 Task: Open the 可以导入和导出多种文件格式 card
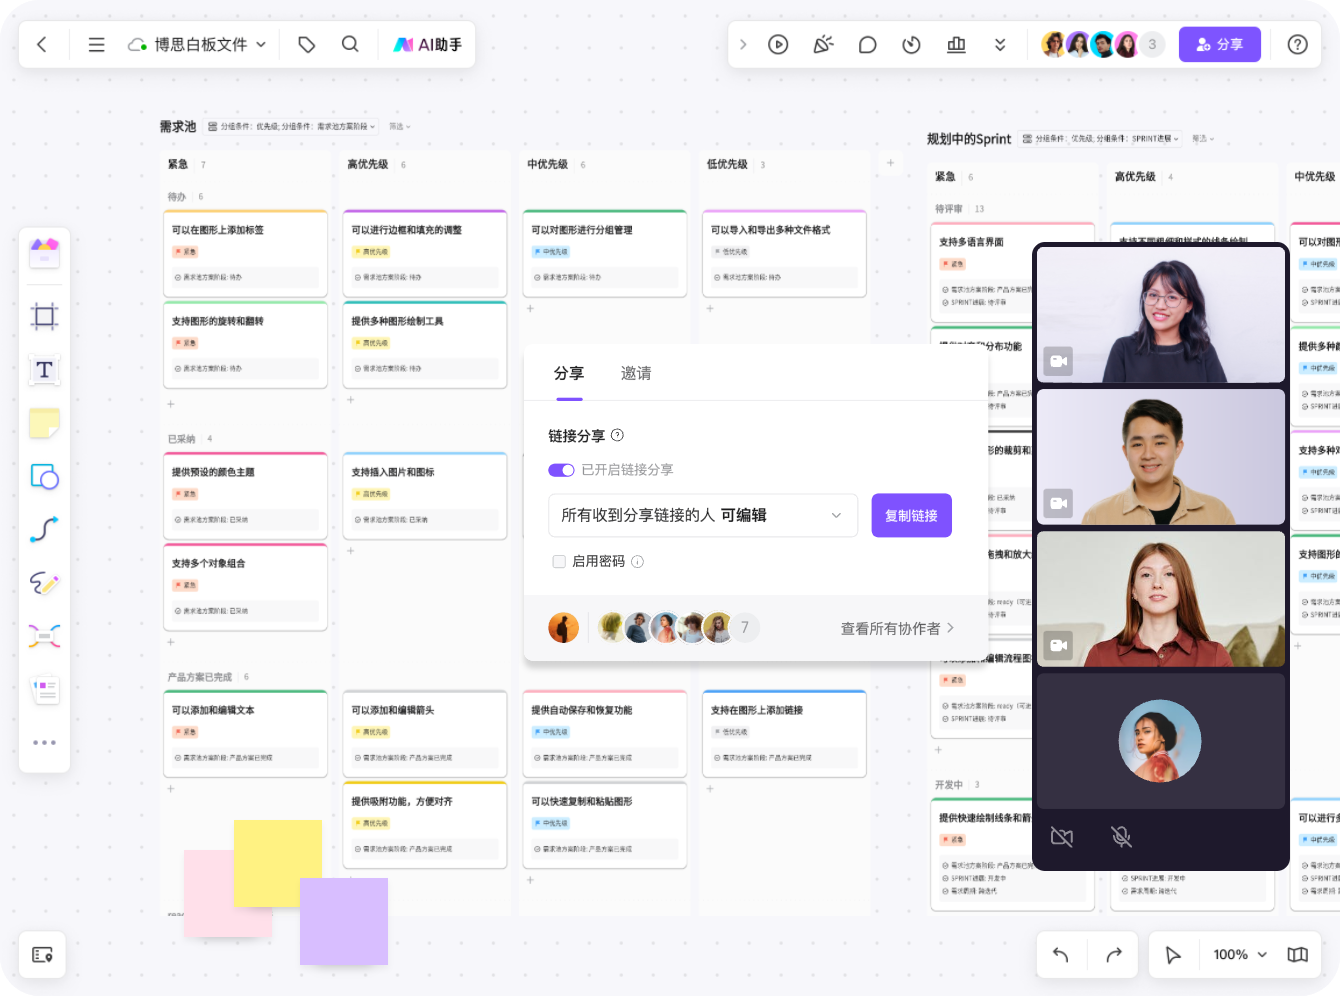pos(784,253)
